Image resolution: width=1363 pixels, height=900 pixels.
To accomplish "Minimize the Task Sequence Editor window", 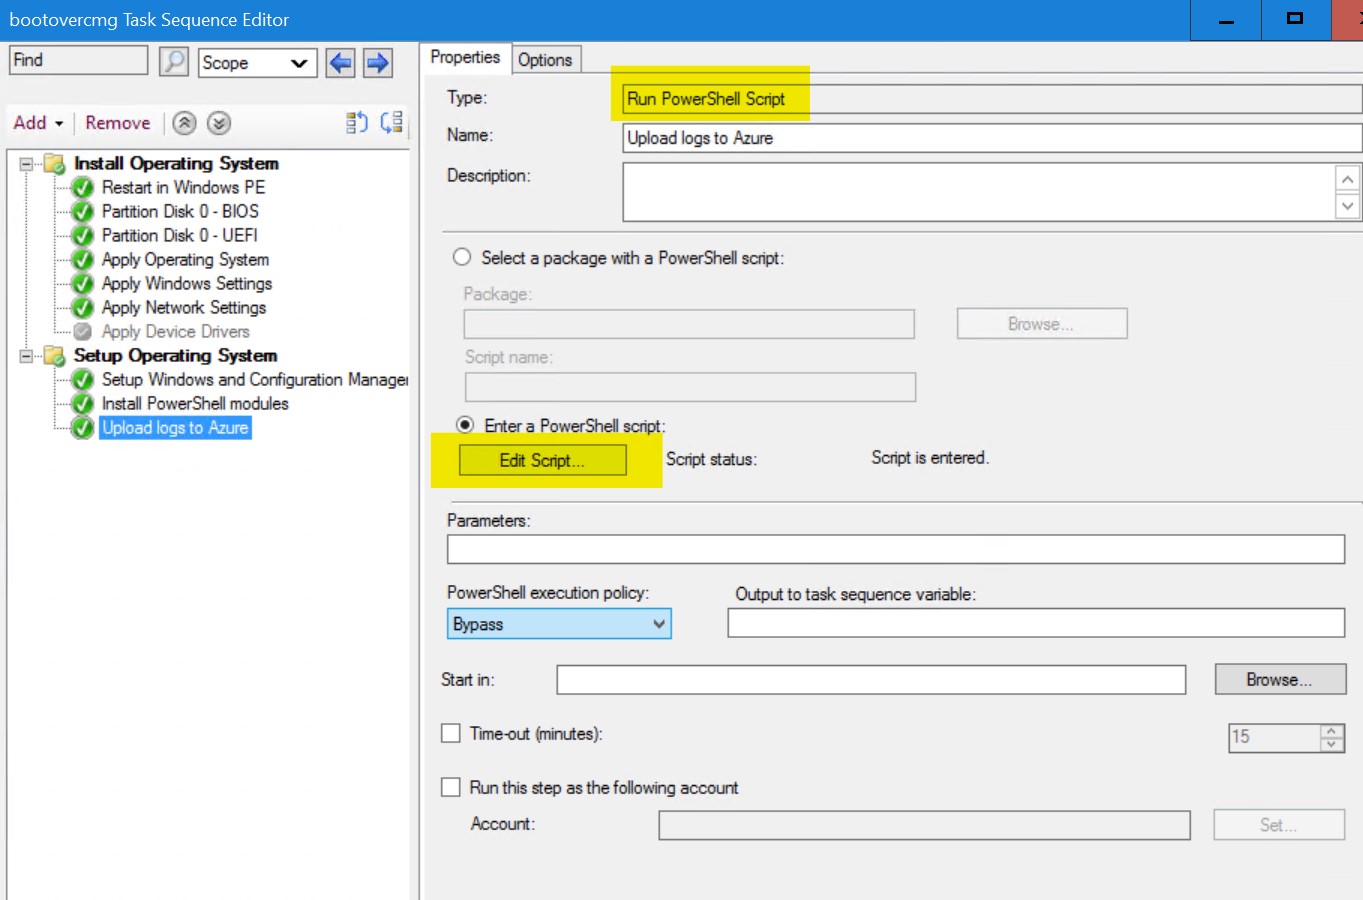I will coord(1226,20).
